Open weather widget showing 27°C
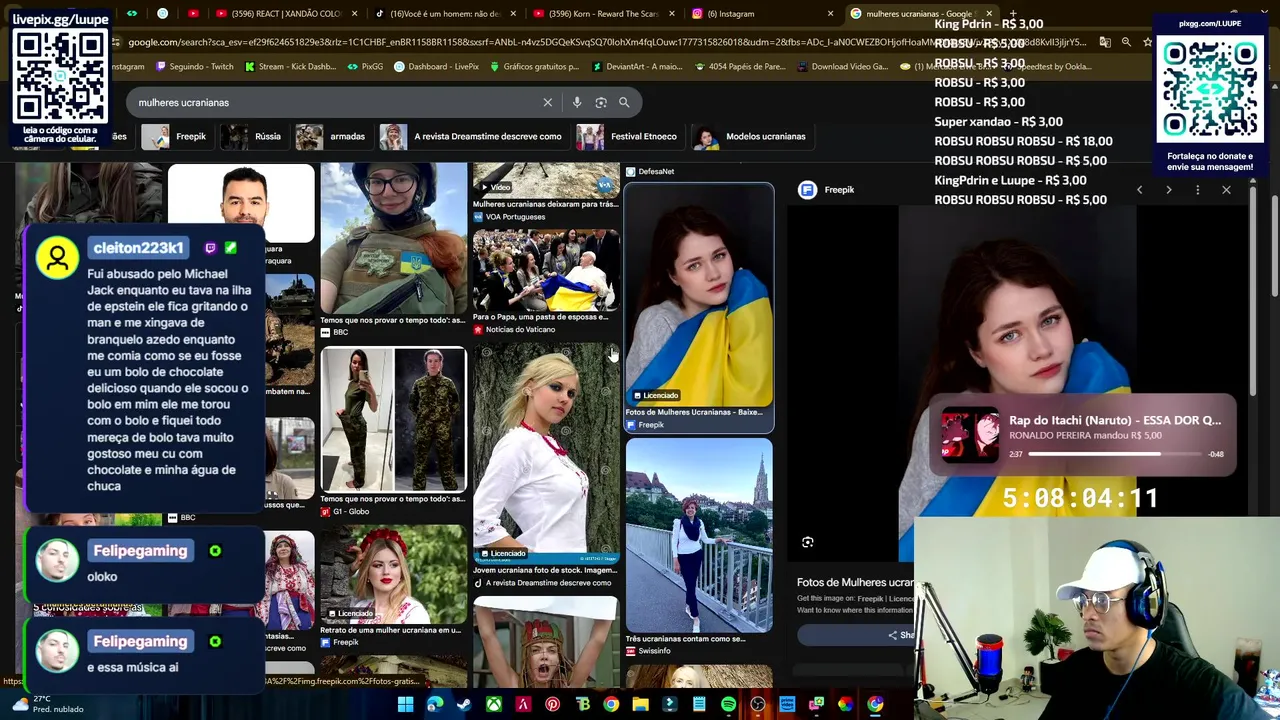 pyautogui.click(x=48, y=704)
